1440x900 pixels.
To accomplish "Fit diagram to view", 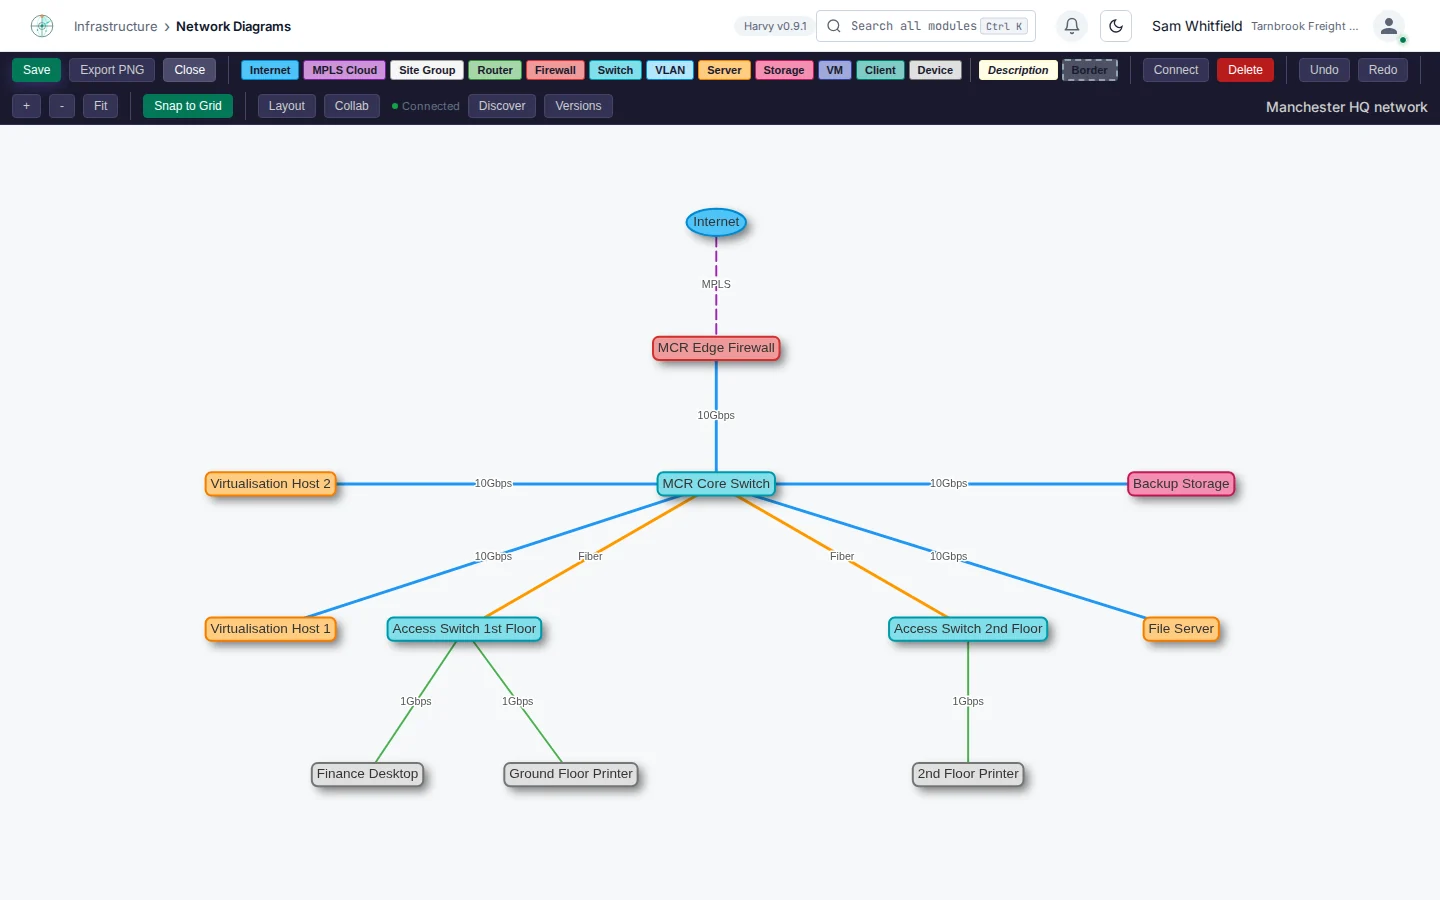I will [x=101, y=106].
